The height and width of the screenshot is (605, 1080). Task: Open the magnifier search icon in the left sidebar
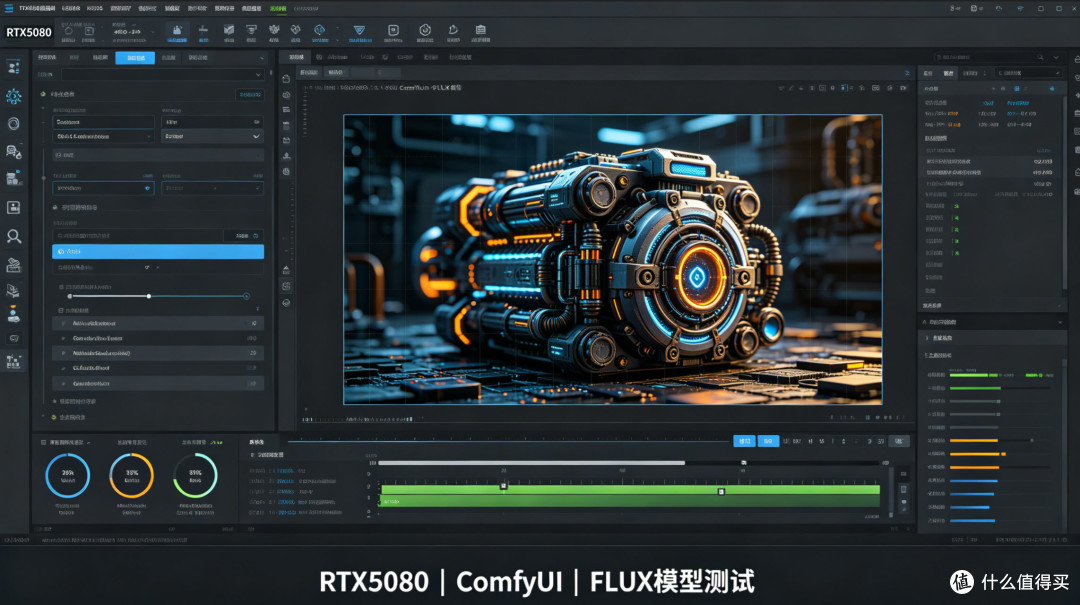[x=13, y=236]
